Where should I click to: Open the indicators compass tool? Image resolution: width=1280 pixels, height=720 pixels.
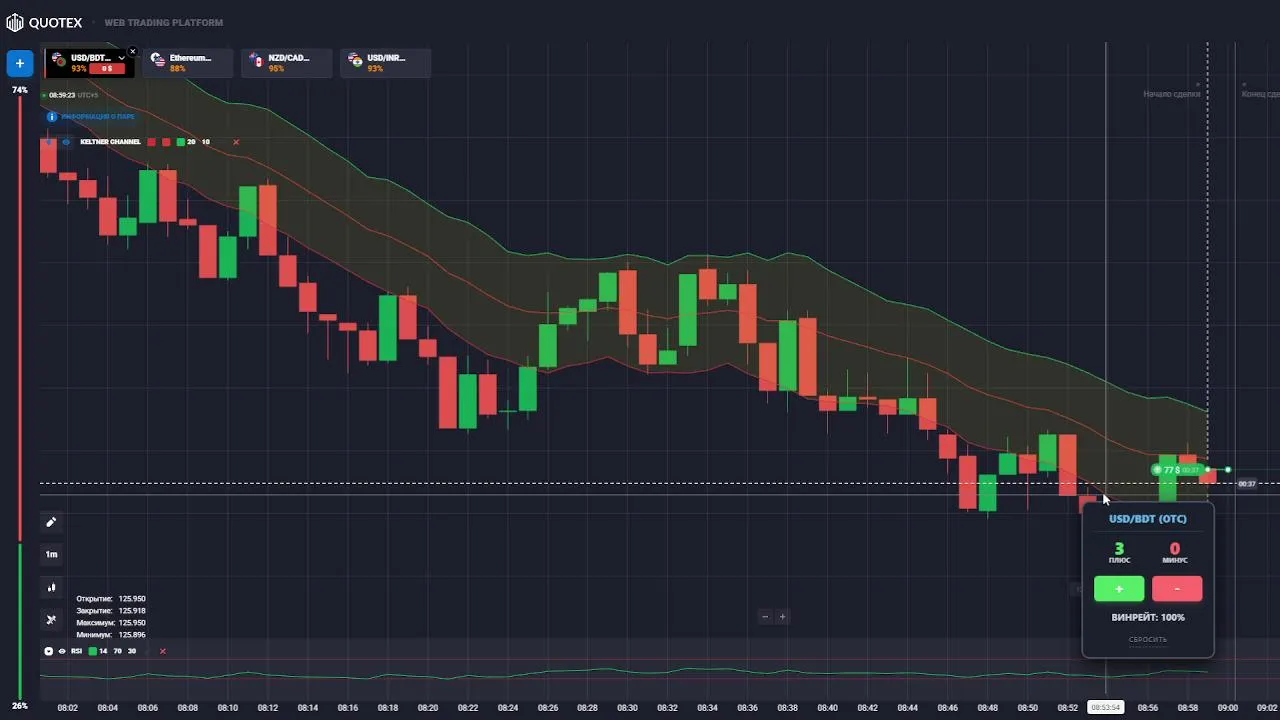pyautogui.click(x=51, y=620)
